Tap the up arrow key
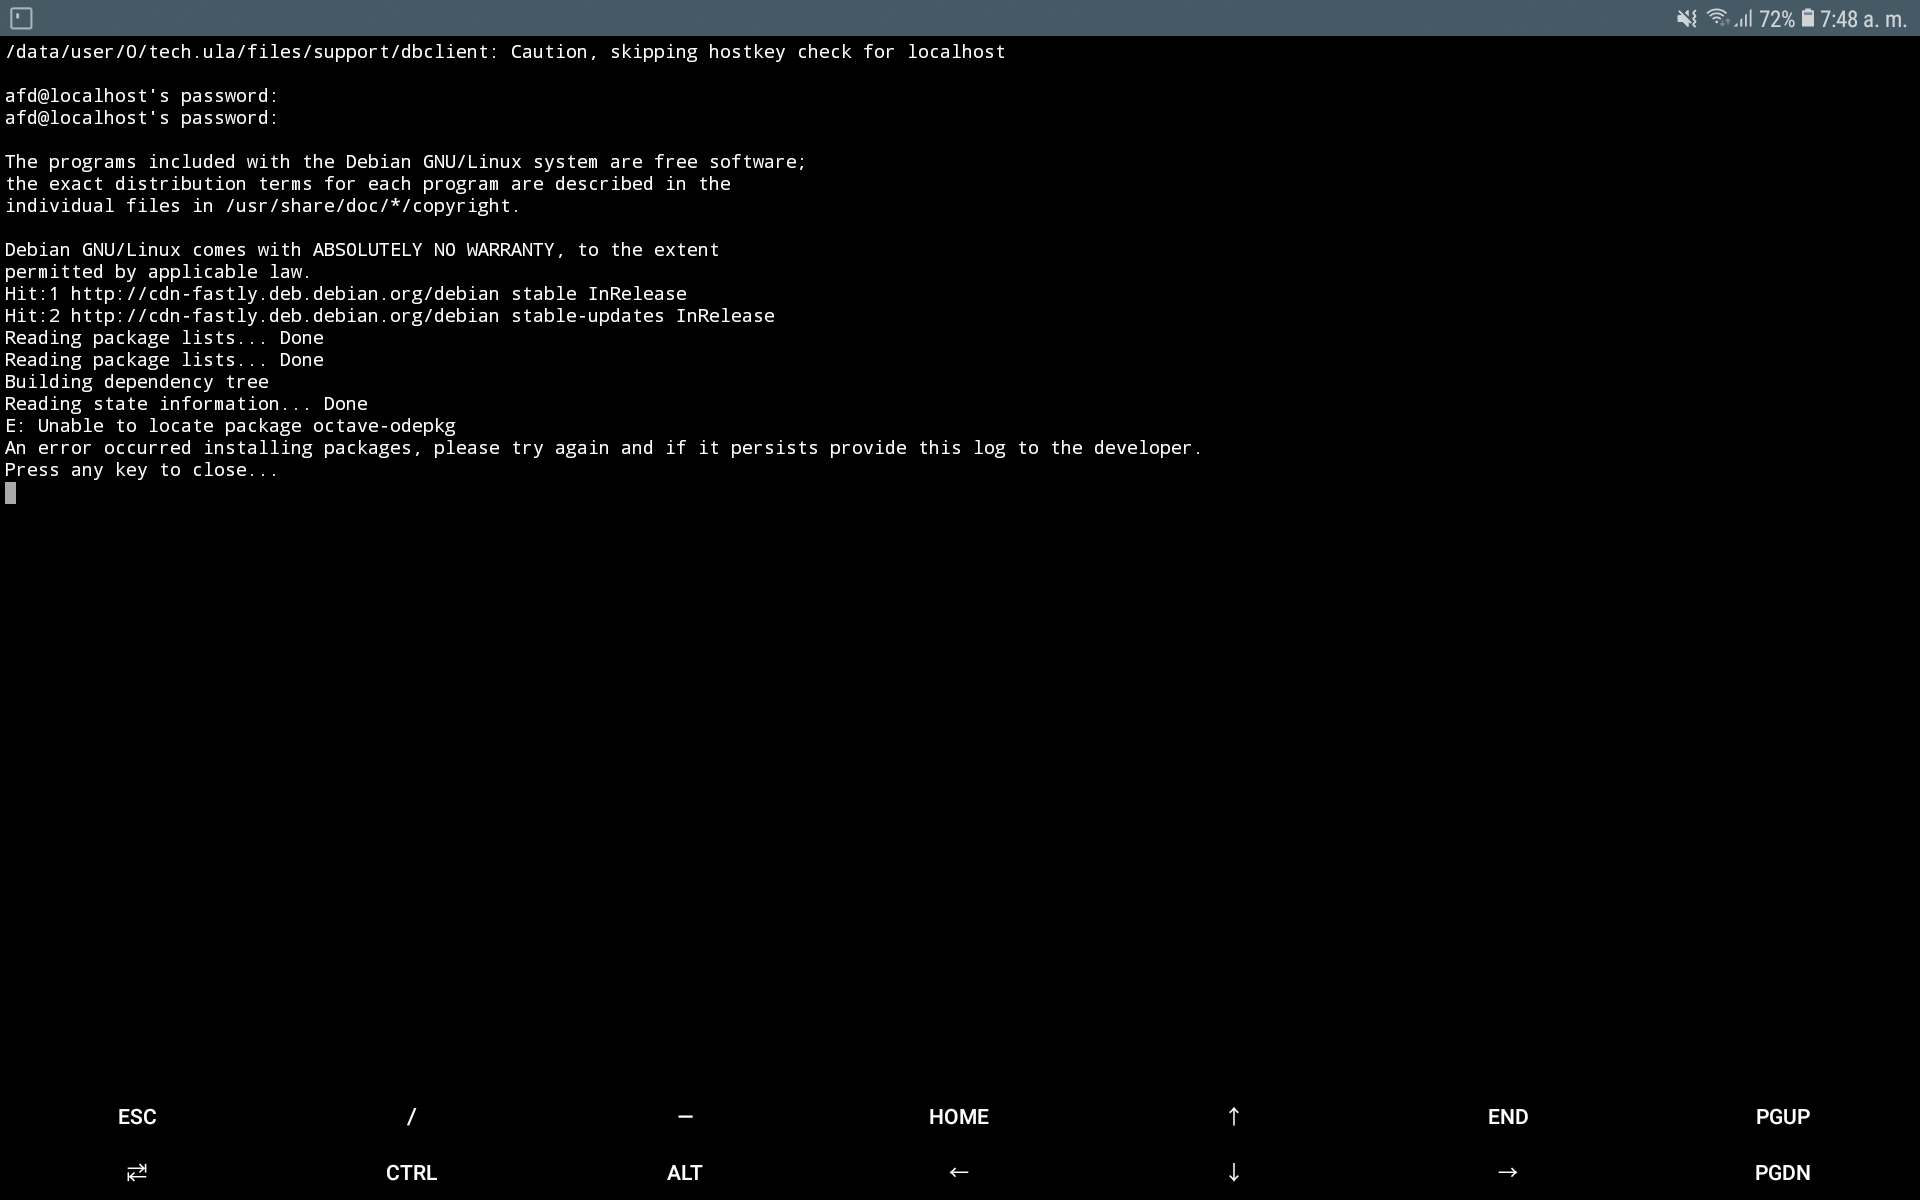Image resolution: width=1920 pixels, height=1200 pixels. 1234,1117
